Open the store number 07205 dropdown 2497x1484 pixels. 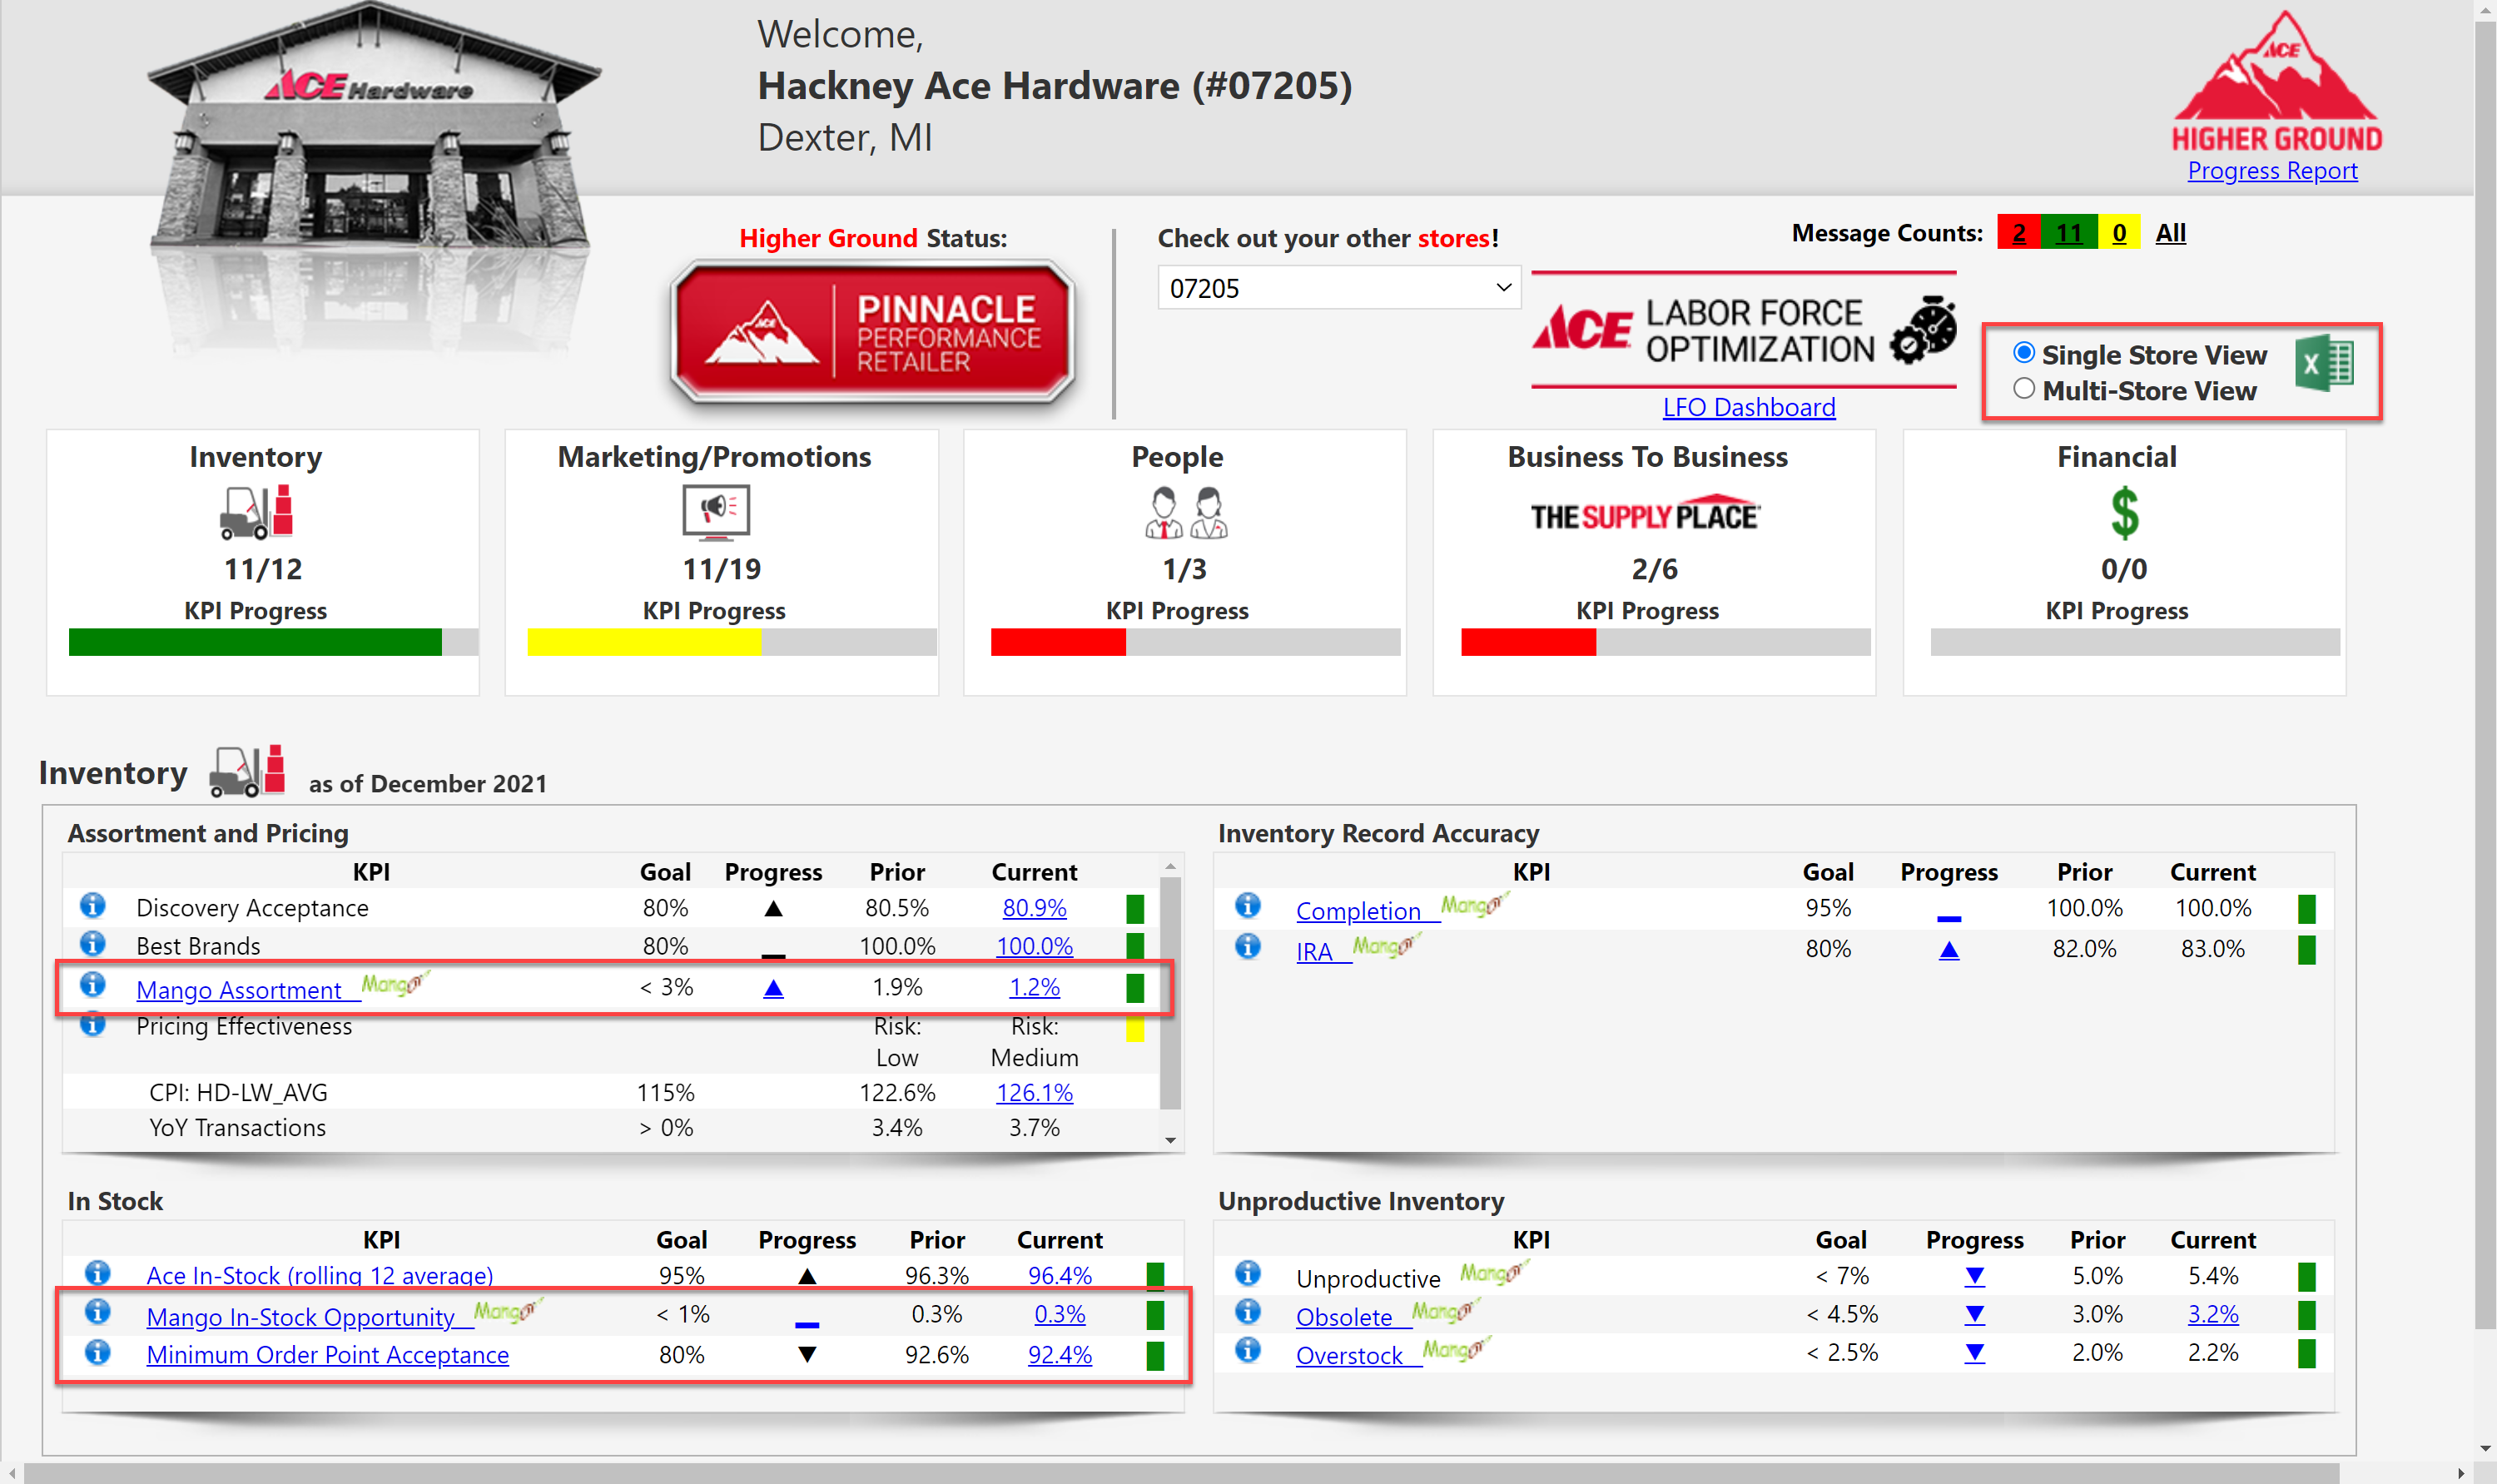click(x=1339, y=287)
